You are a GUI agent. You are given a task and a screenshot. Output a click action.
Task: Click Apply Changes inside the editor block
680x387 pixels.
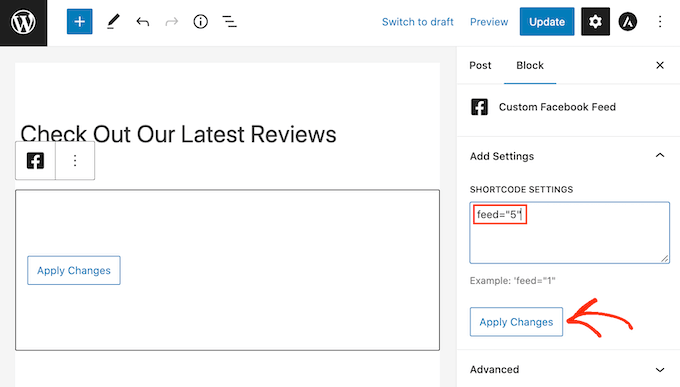(x=74, y=270)
